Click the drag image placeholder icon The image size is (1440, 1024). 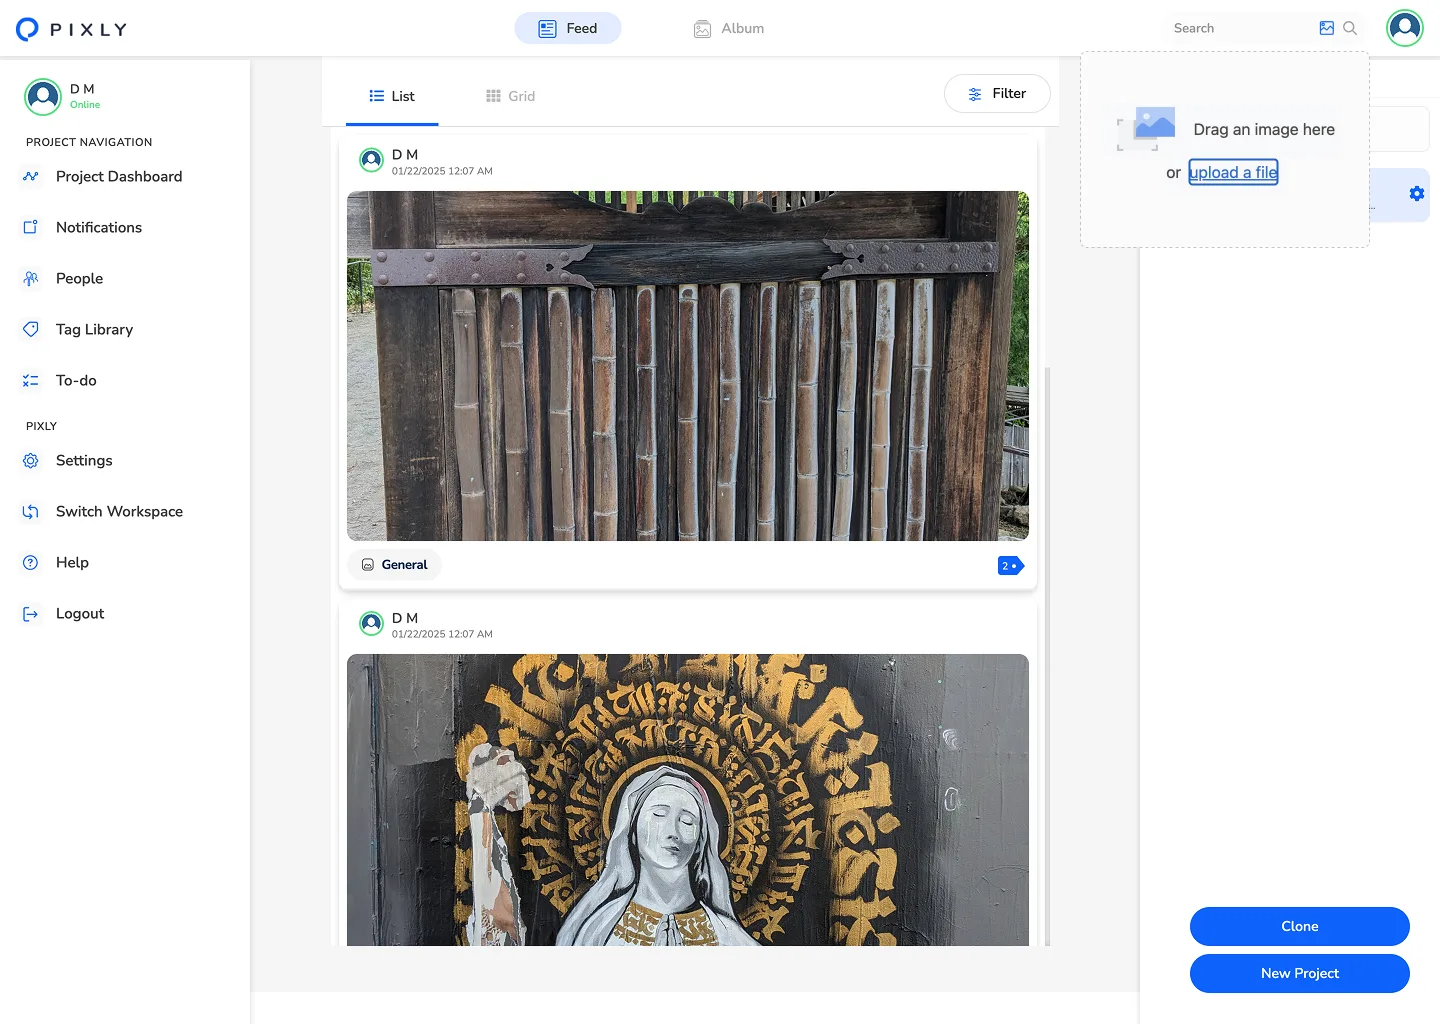coord(1146,129)
